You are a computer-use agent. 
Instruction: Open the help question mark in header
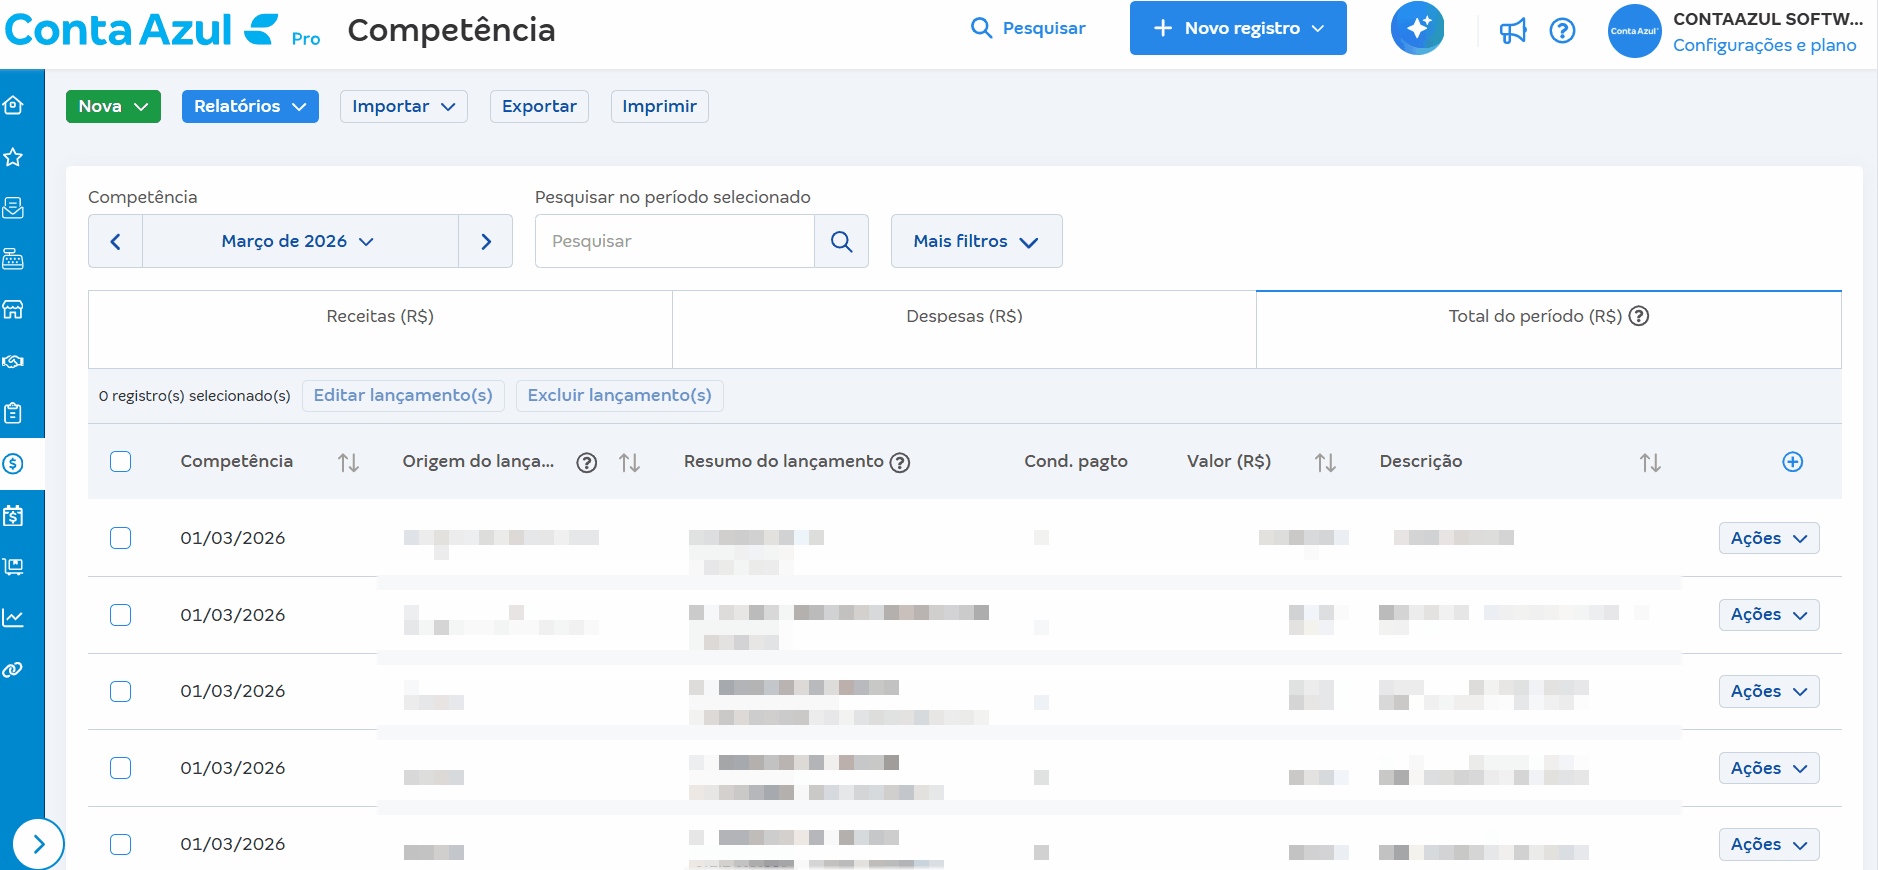pos(1562,31)
